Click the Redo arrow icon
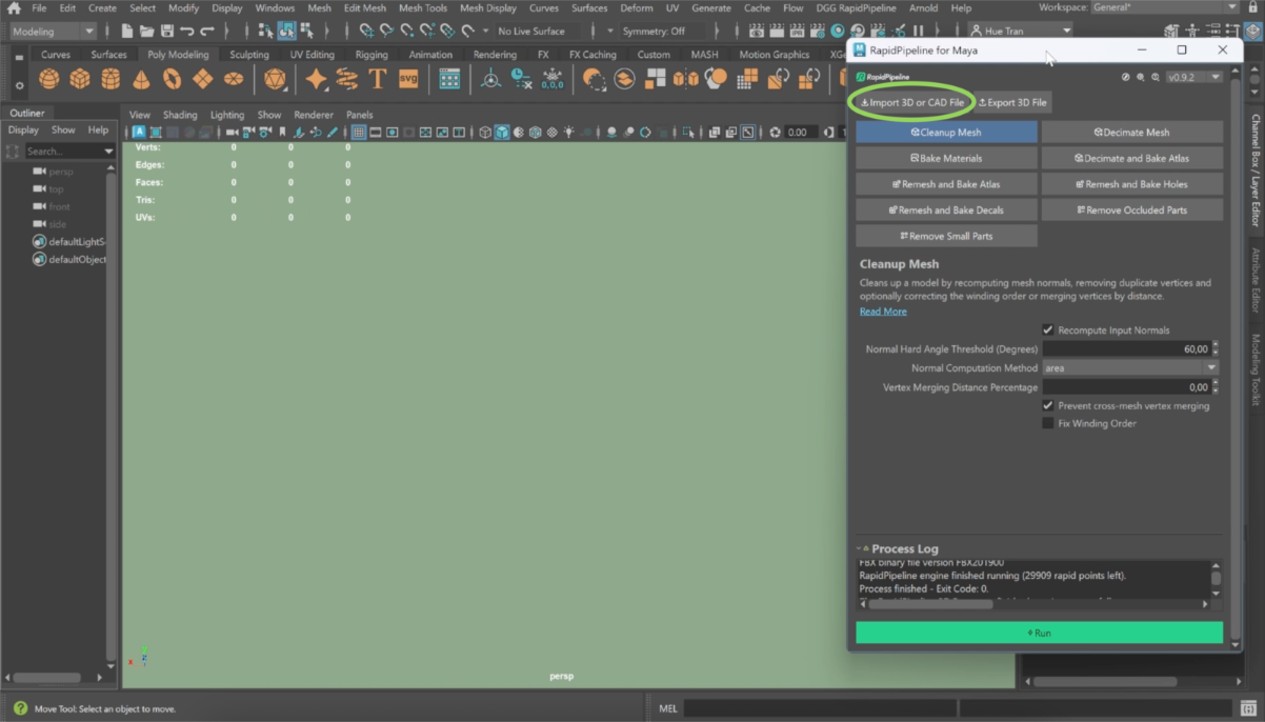 207,31
